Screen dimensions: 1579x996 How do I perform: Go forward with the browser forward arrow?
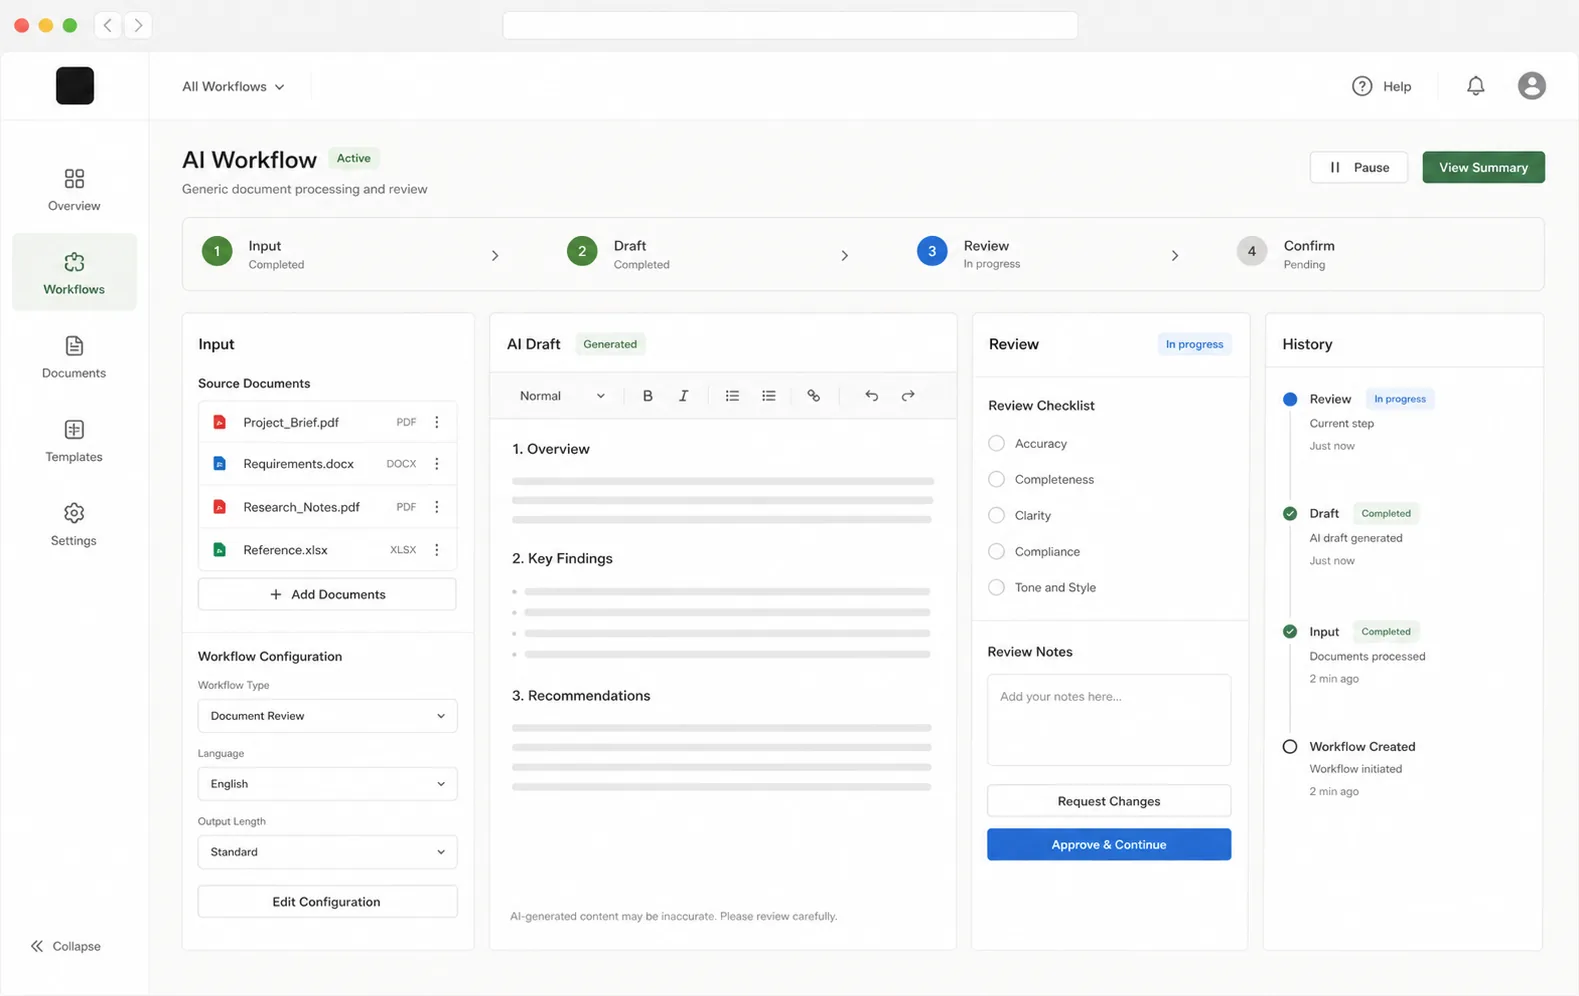[x=138, y=25]
